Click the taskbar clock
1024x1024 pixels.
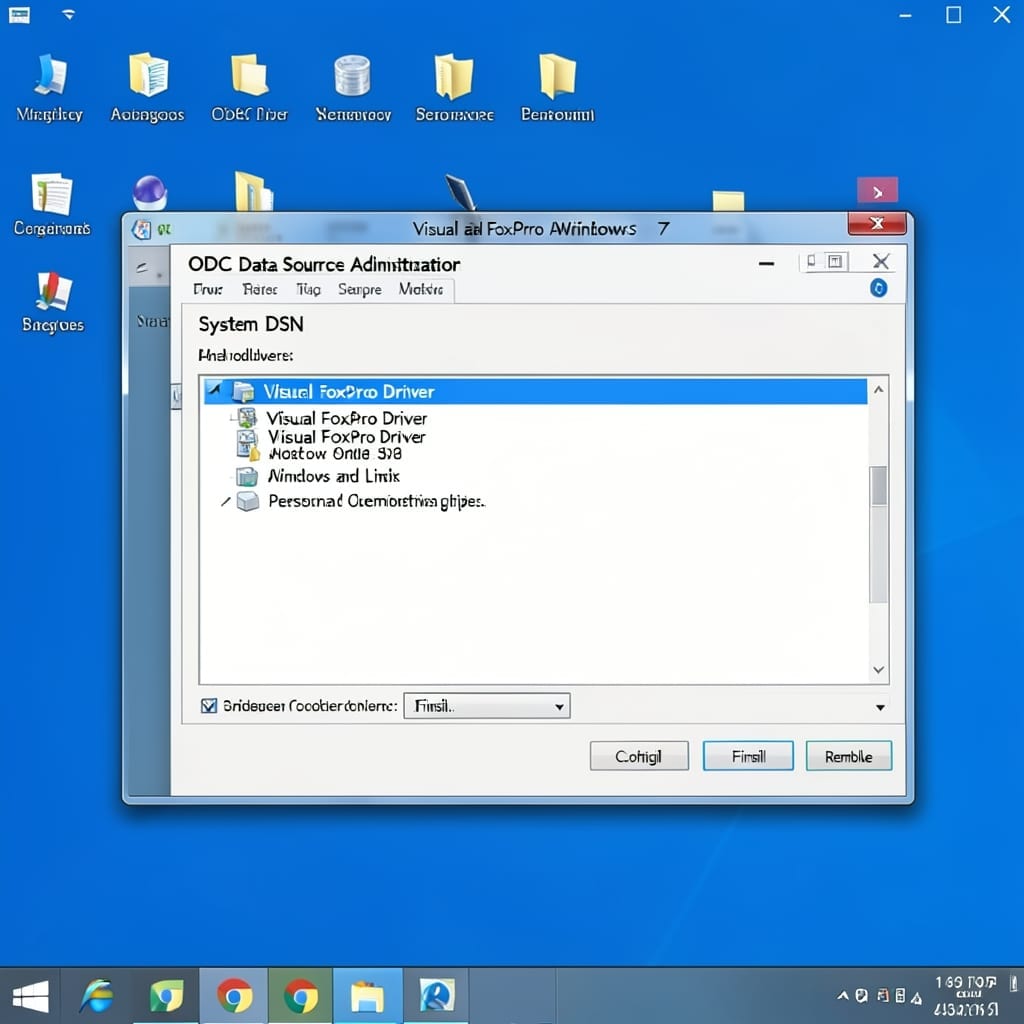(x=965, y=996)
